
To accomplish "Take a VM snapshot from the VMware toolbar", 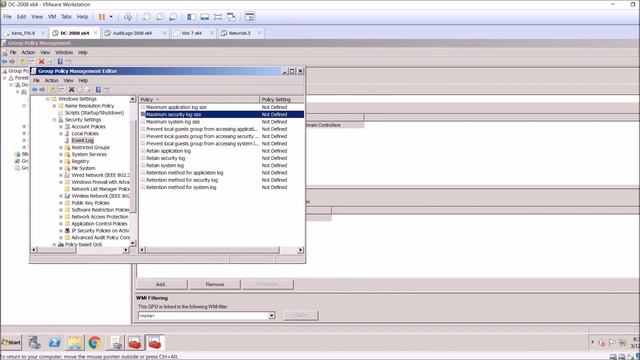I will (146, 17).
